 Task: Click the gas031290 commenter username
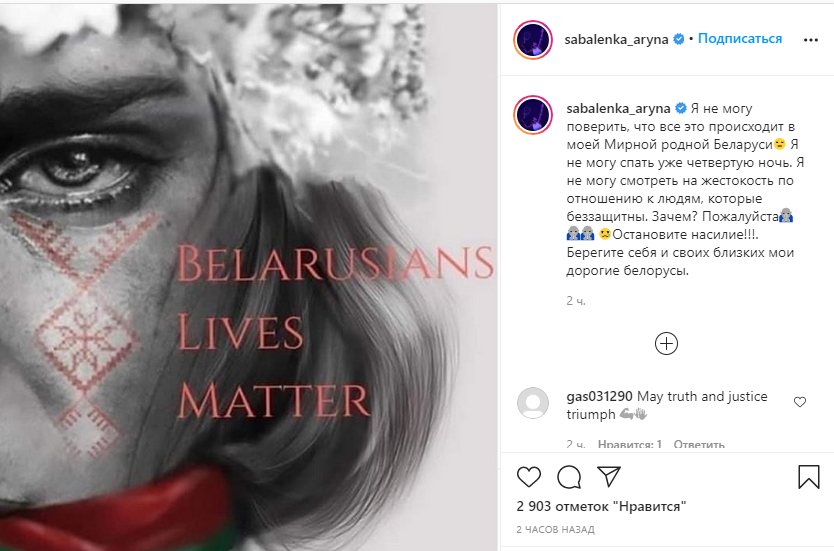pos(599,396)
